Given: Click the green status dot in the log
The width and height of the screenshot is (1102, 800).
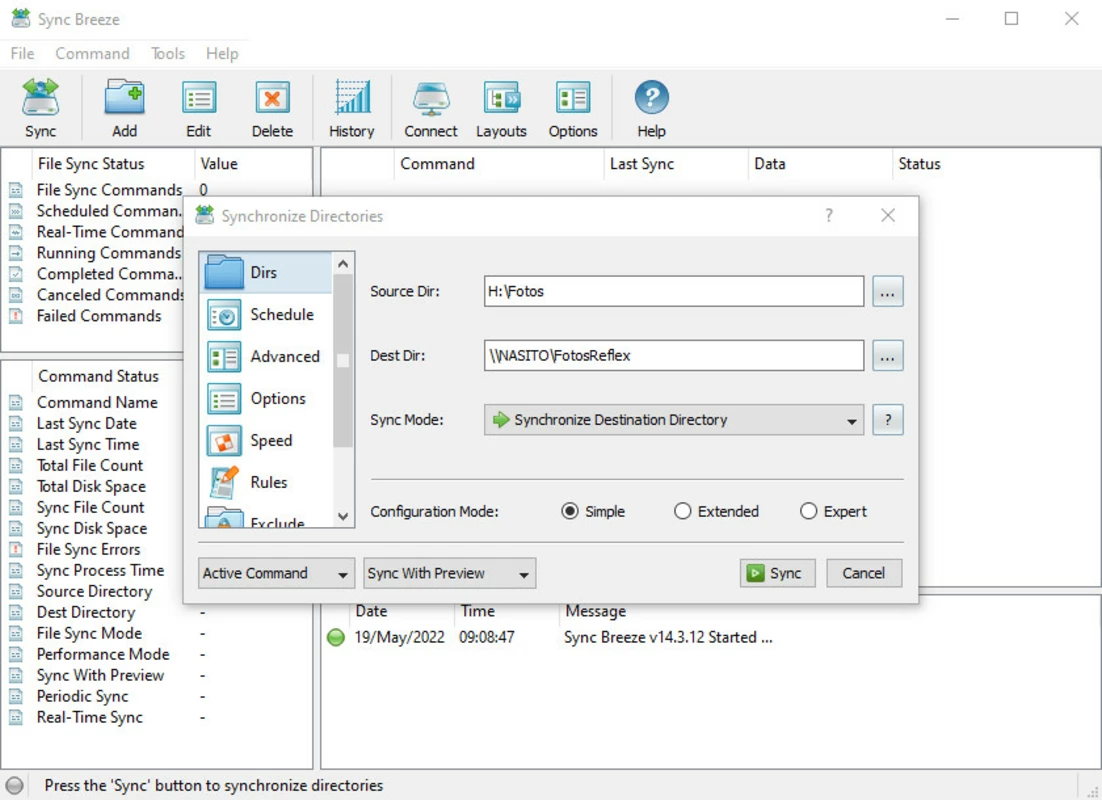Looking at the screenshot, I should point(336,638).
